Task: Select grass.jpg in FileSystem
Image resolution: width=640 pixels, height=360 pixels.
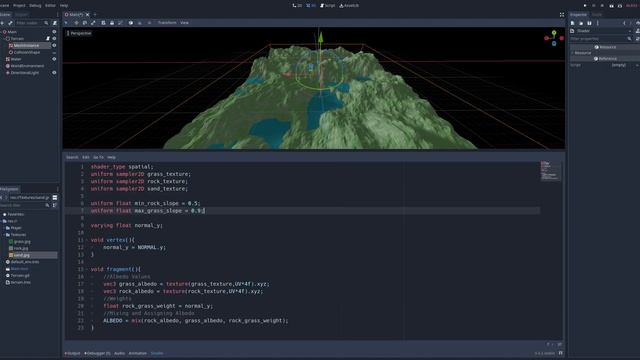Action: pyautogui.click(x=22, y=242)
